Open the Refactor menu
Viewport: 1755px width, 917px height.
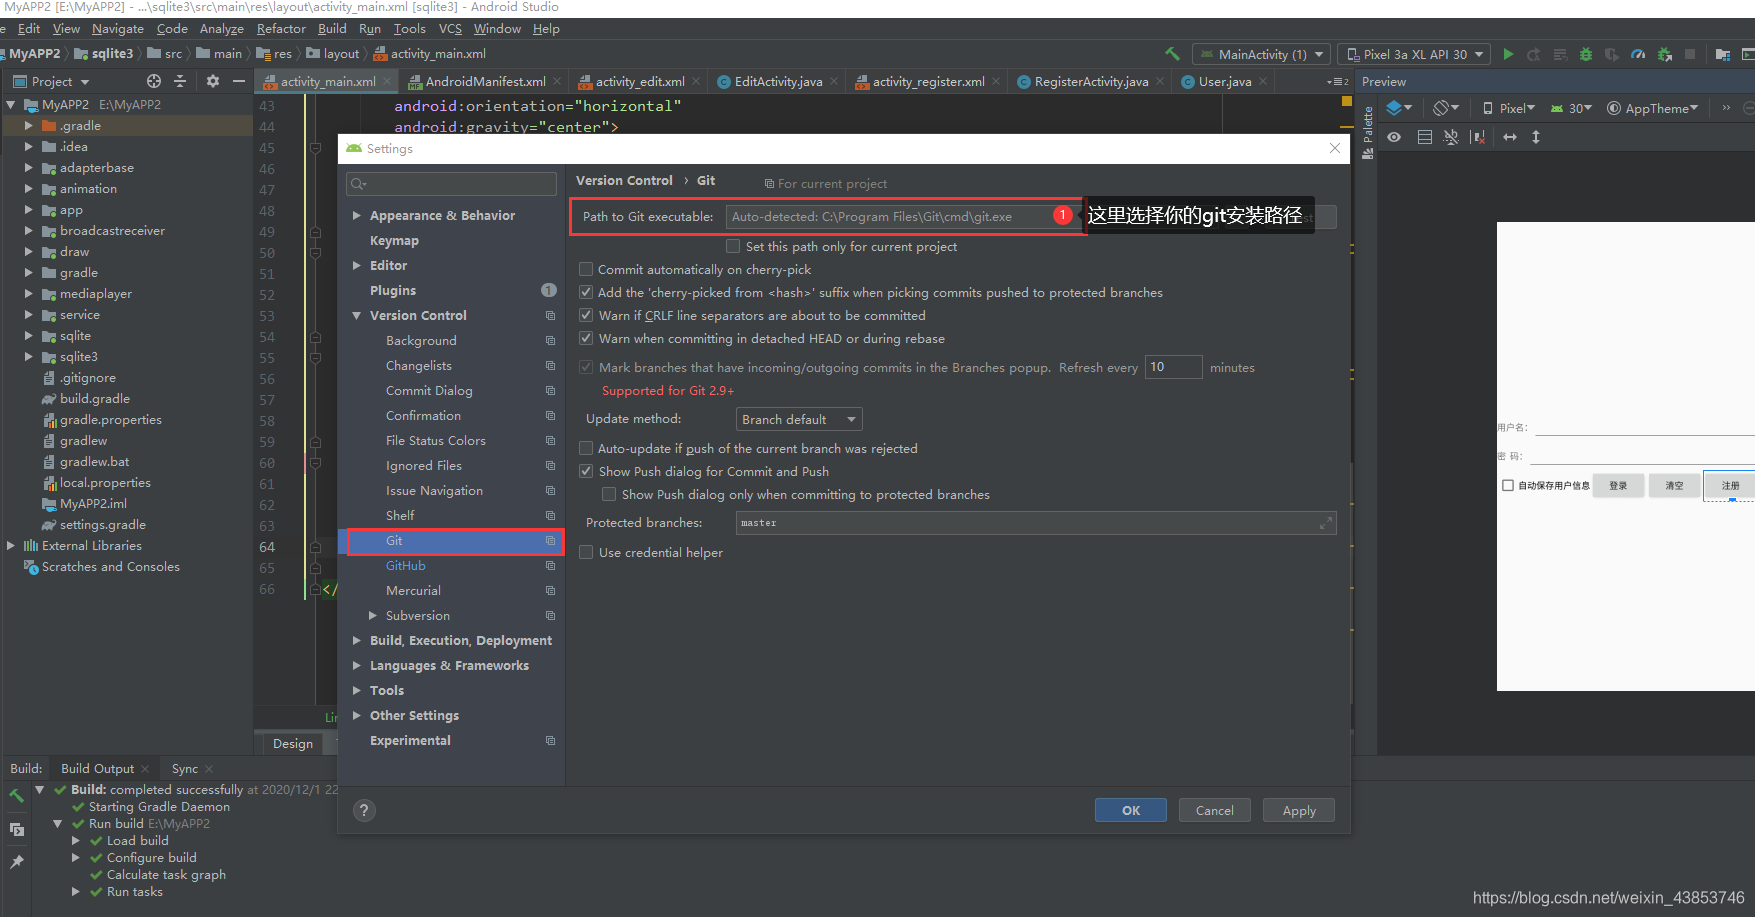(x=281, y=28)
